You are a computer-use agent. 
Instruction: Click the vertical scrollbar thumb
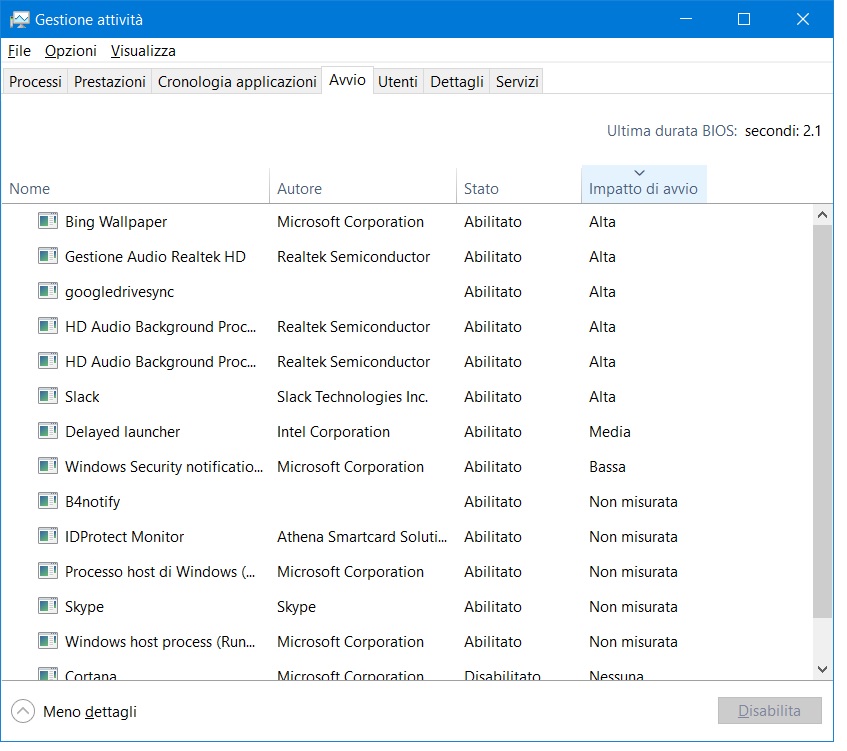823,421
